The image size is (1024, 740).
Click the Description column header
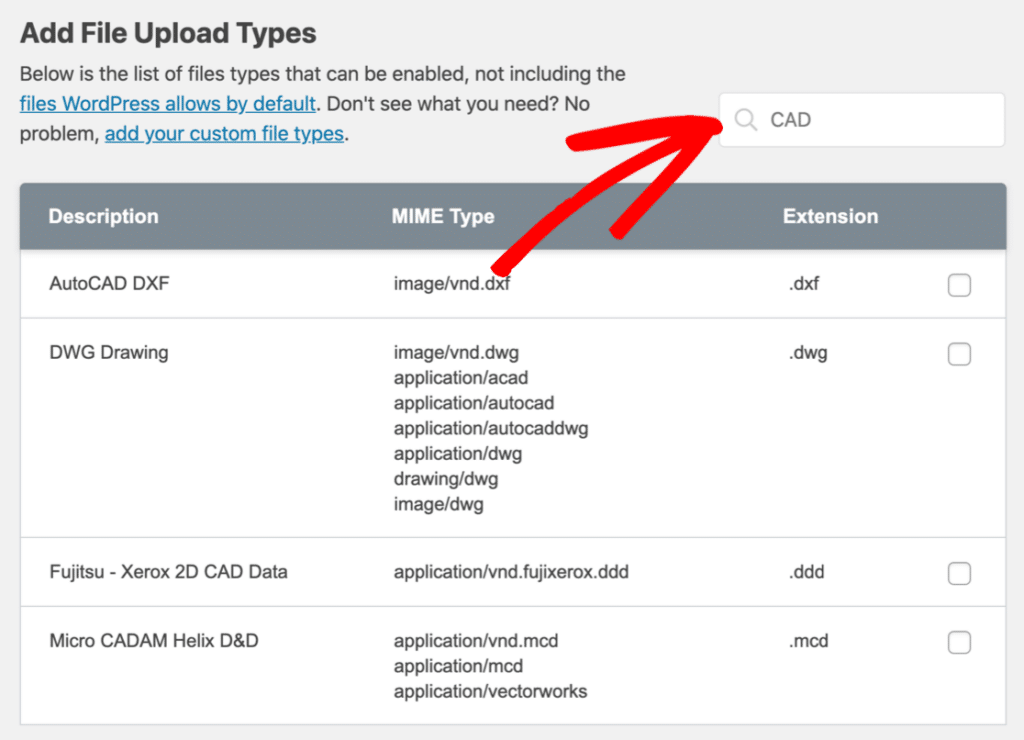pyautogui.click(x=104, y=216)
